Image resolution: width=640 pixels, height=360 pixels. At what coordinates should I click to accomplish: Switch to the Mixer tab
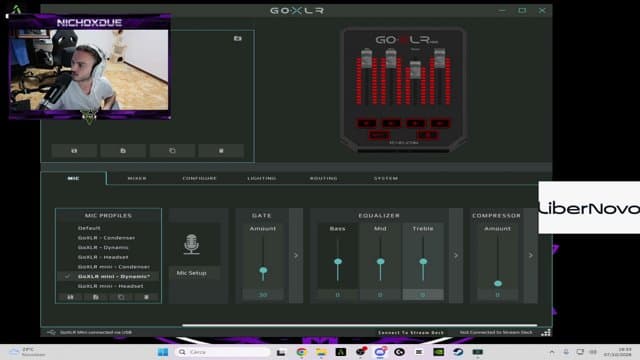(x=137, y=178)
